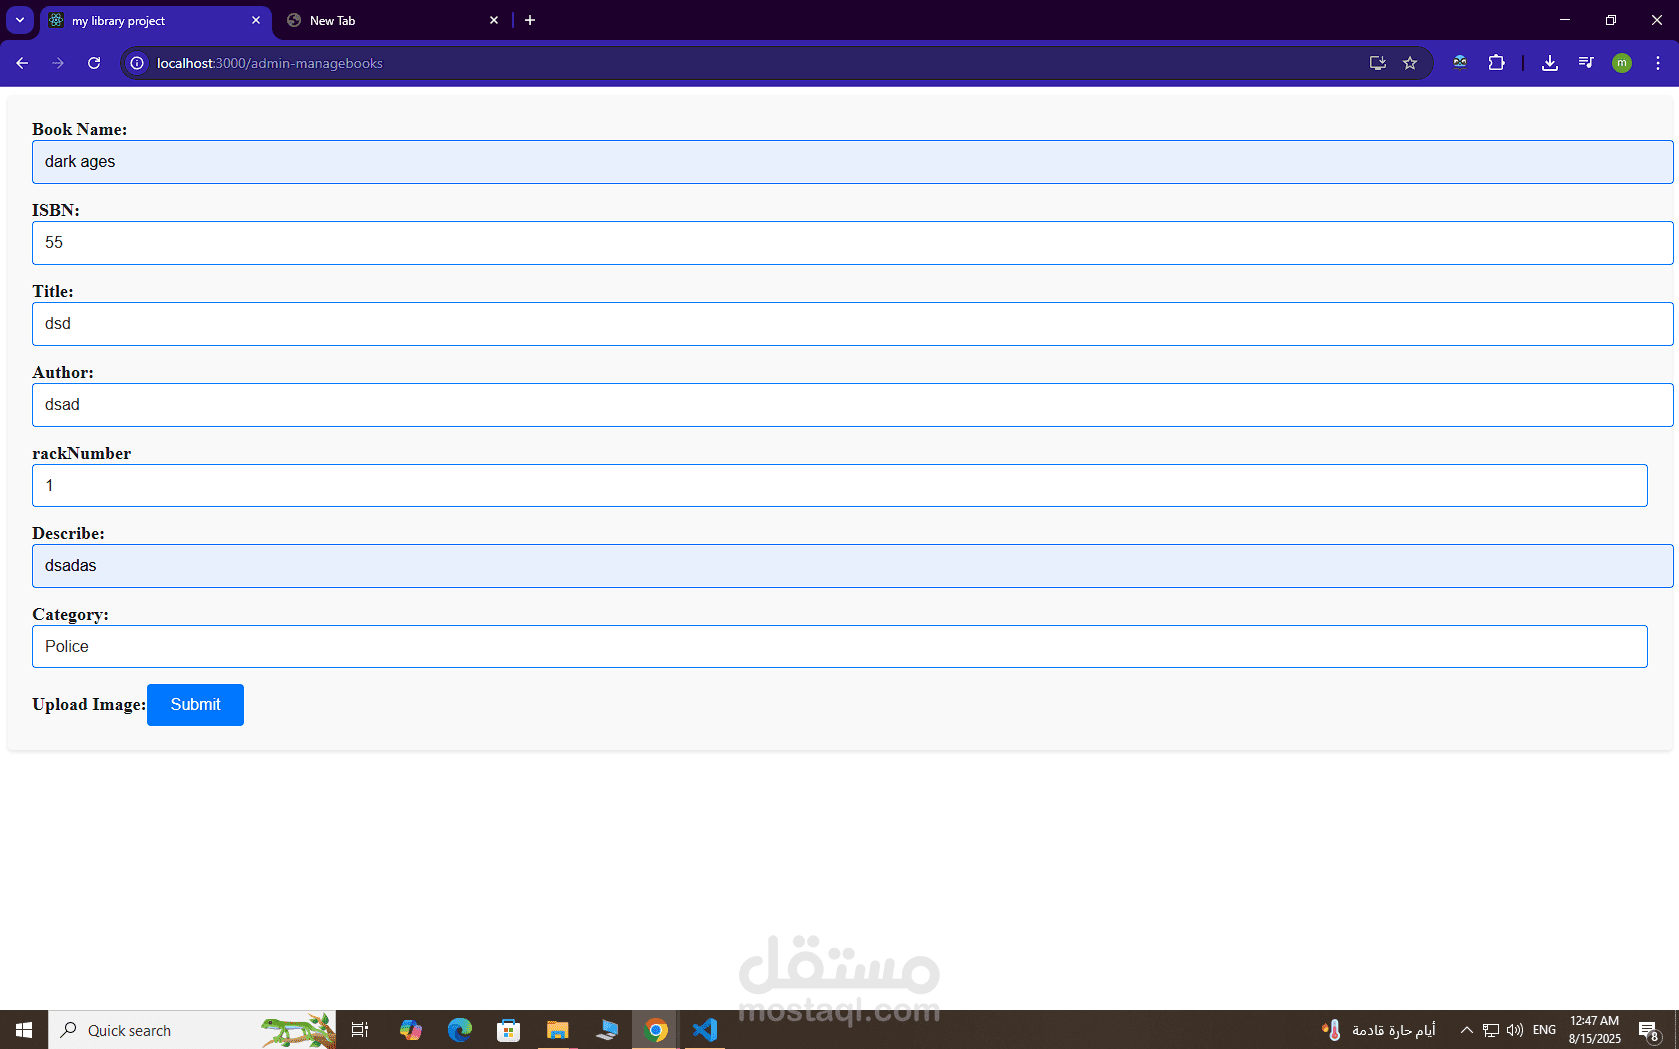Image resolution: width=1679 pixels, height=1049 pixels.
Task: Open the Extensions puzzle icon
Action: 1496,63
